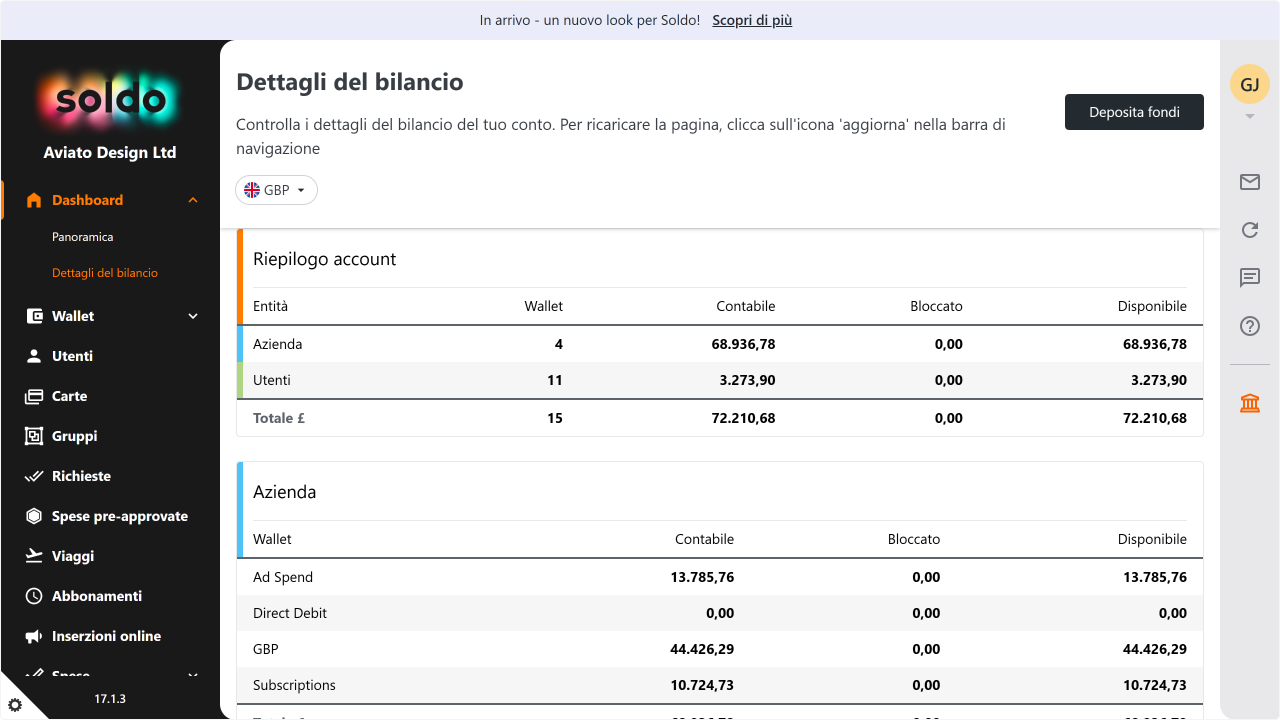Click the Inserzioni online megaphone icon
Viewport: 1280px width, 720px height.
[x=34, y=636]
